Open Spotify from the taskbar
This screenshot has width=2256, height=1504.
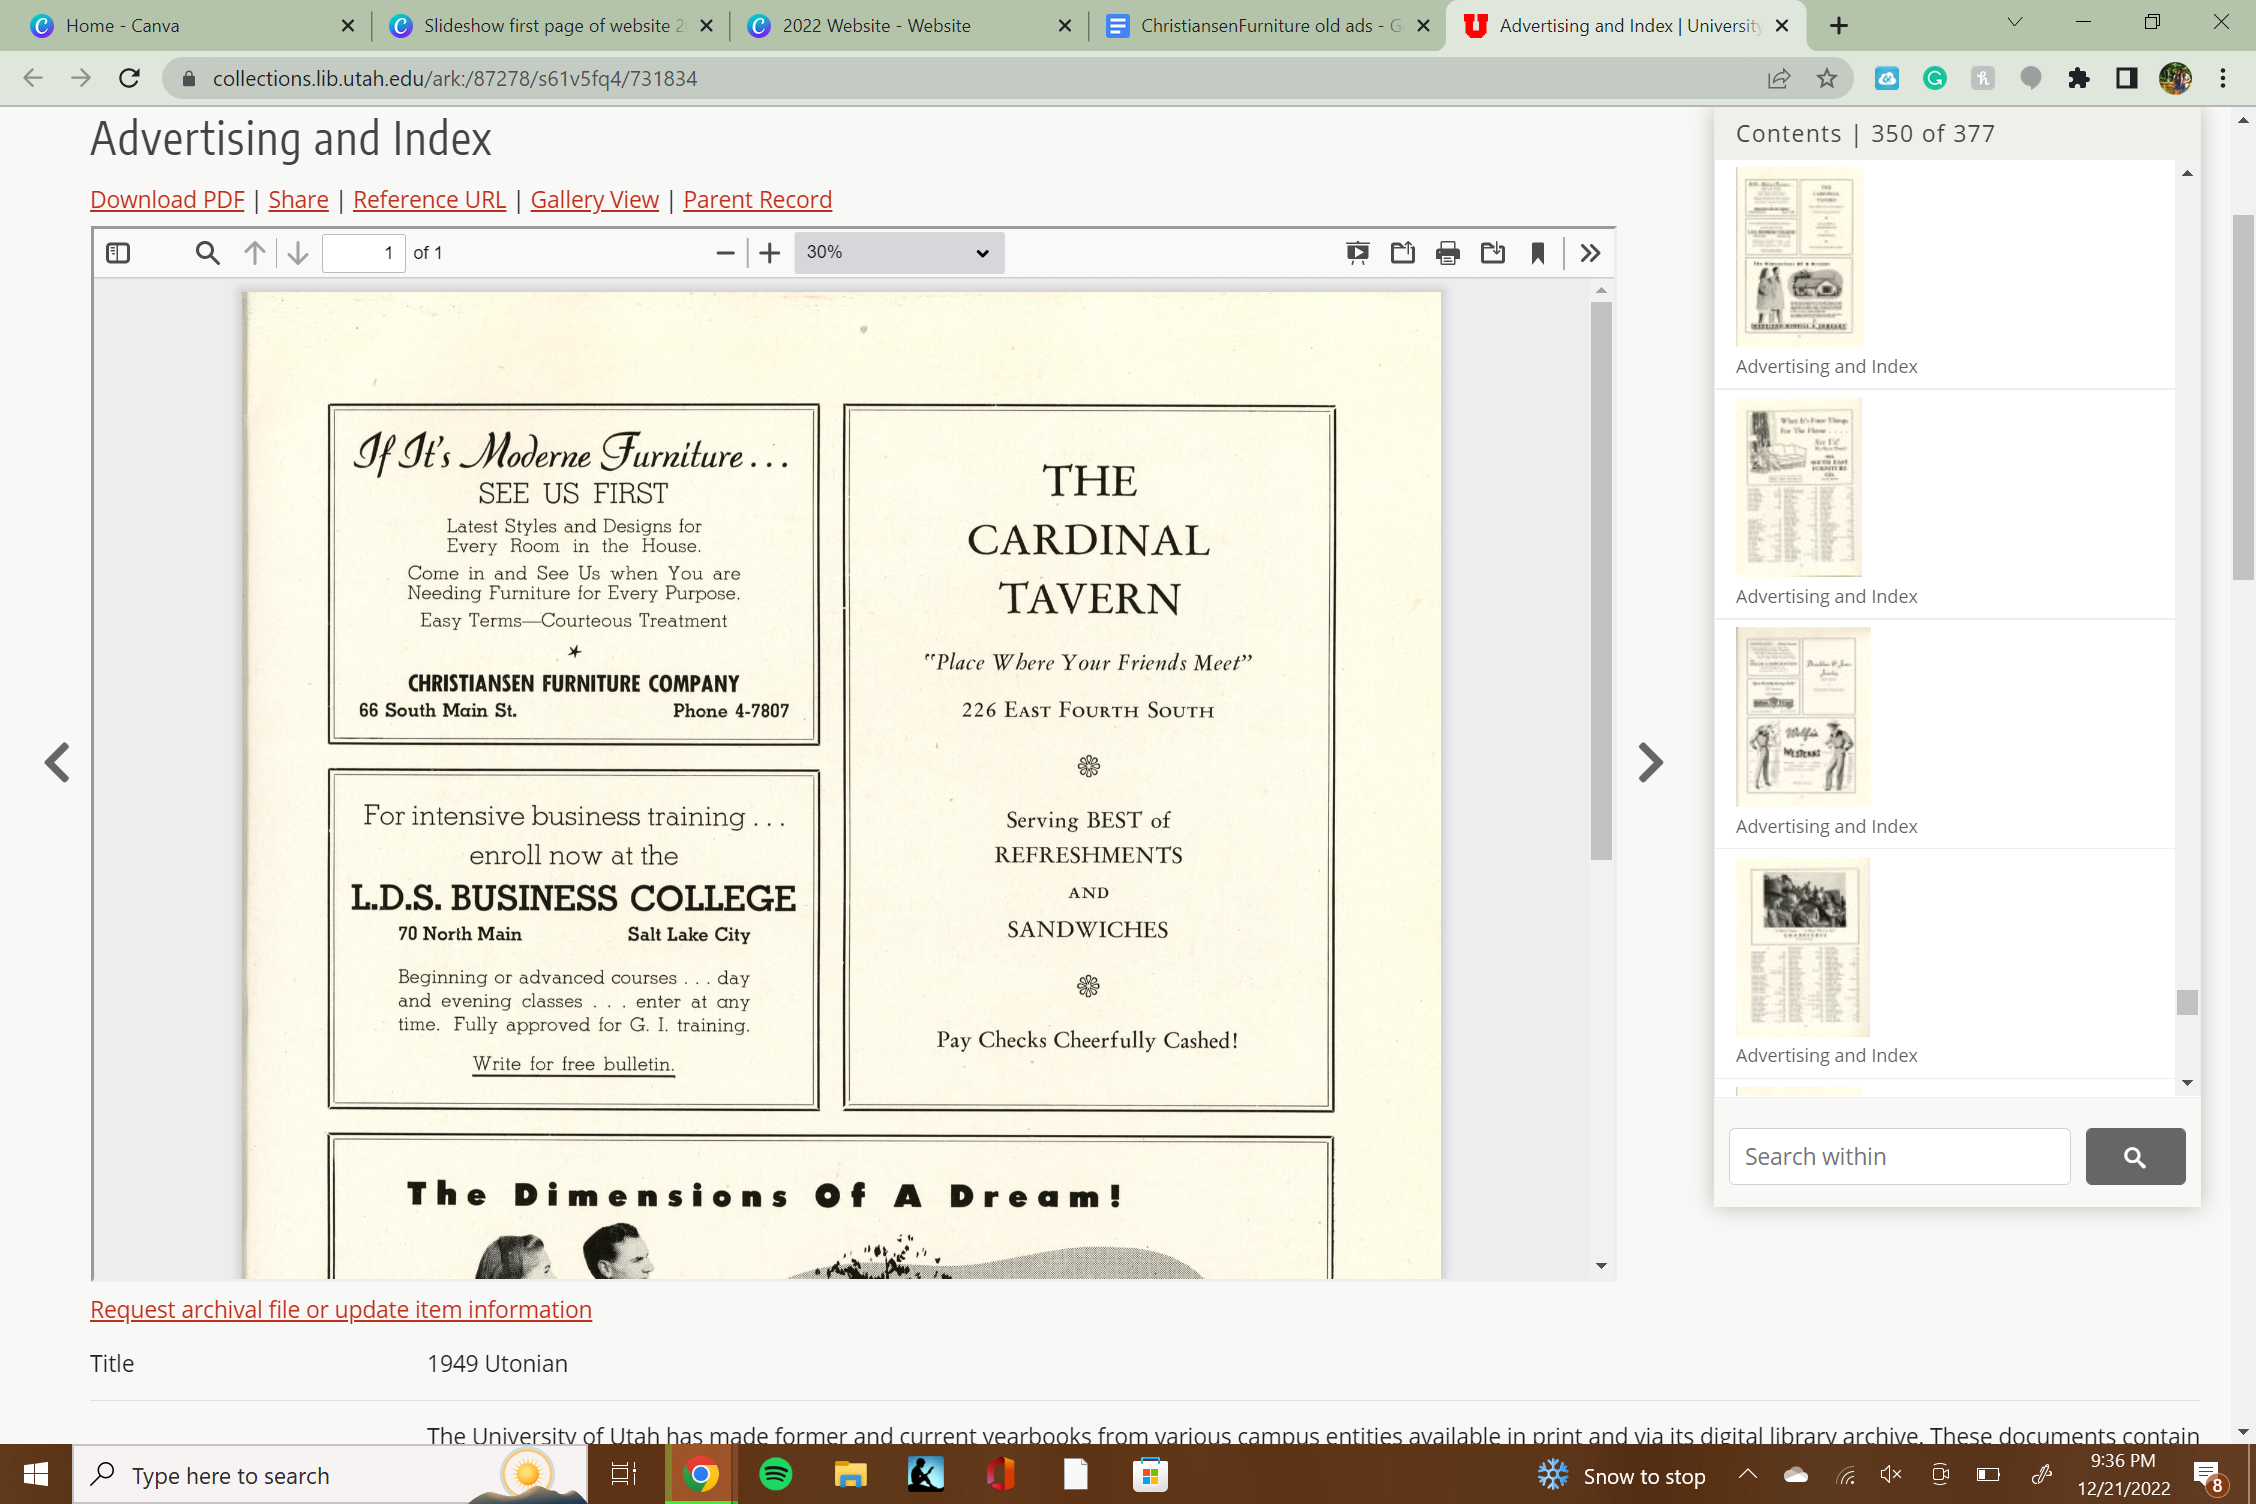[776, 1475]
